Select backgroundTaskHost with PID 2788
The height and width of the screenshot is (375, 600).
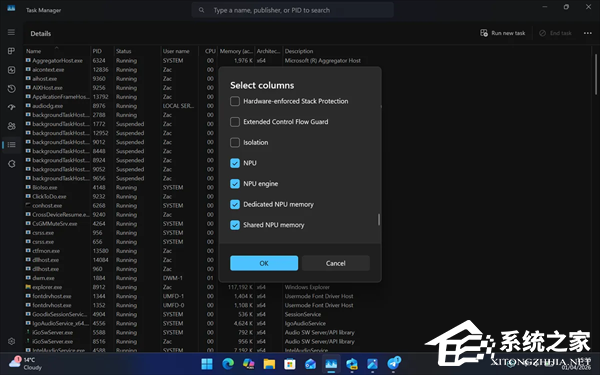tap(60, 115)
